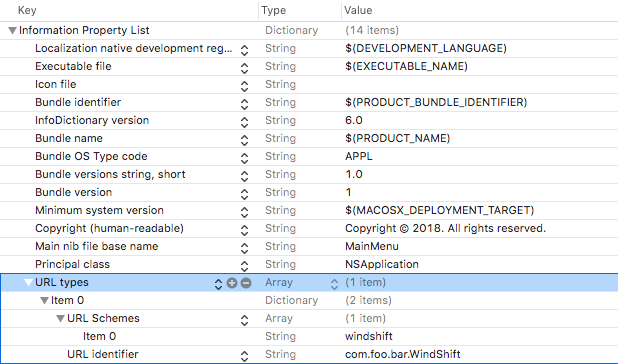
Task: Open key stepper for URL identifier row
Action: [x=244, y=356]
